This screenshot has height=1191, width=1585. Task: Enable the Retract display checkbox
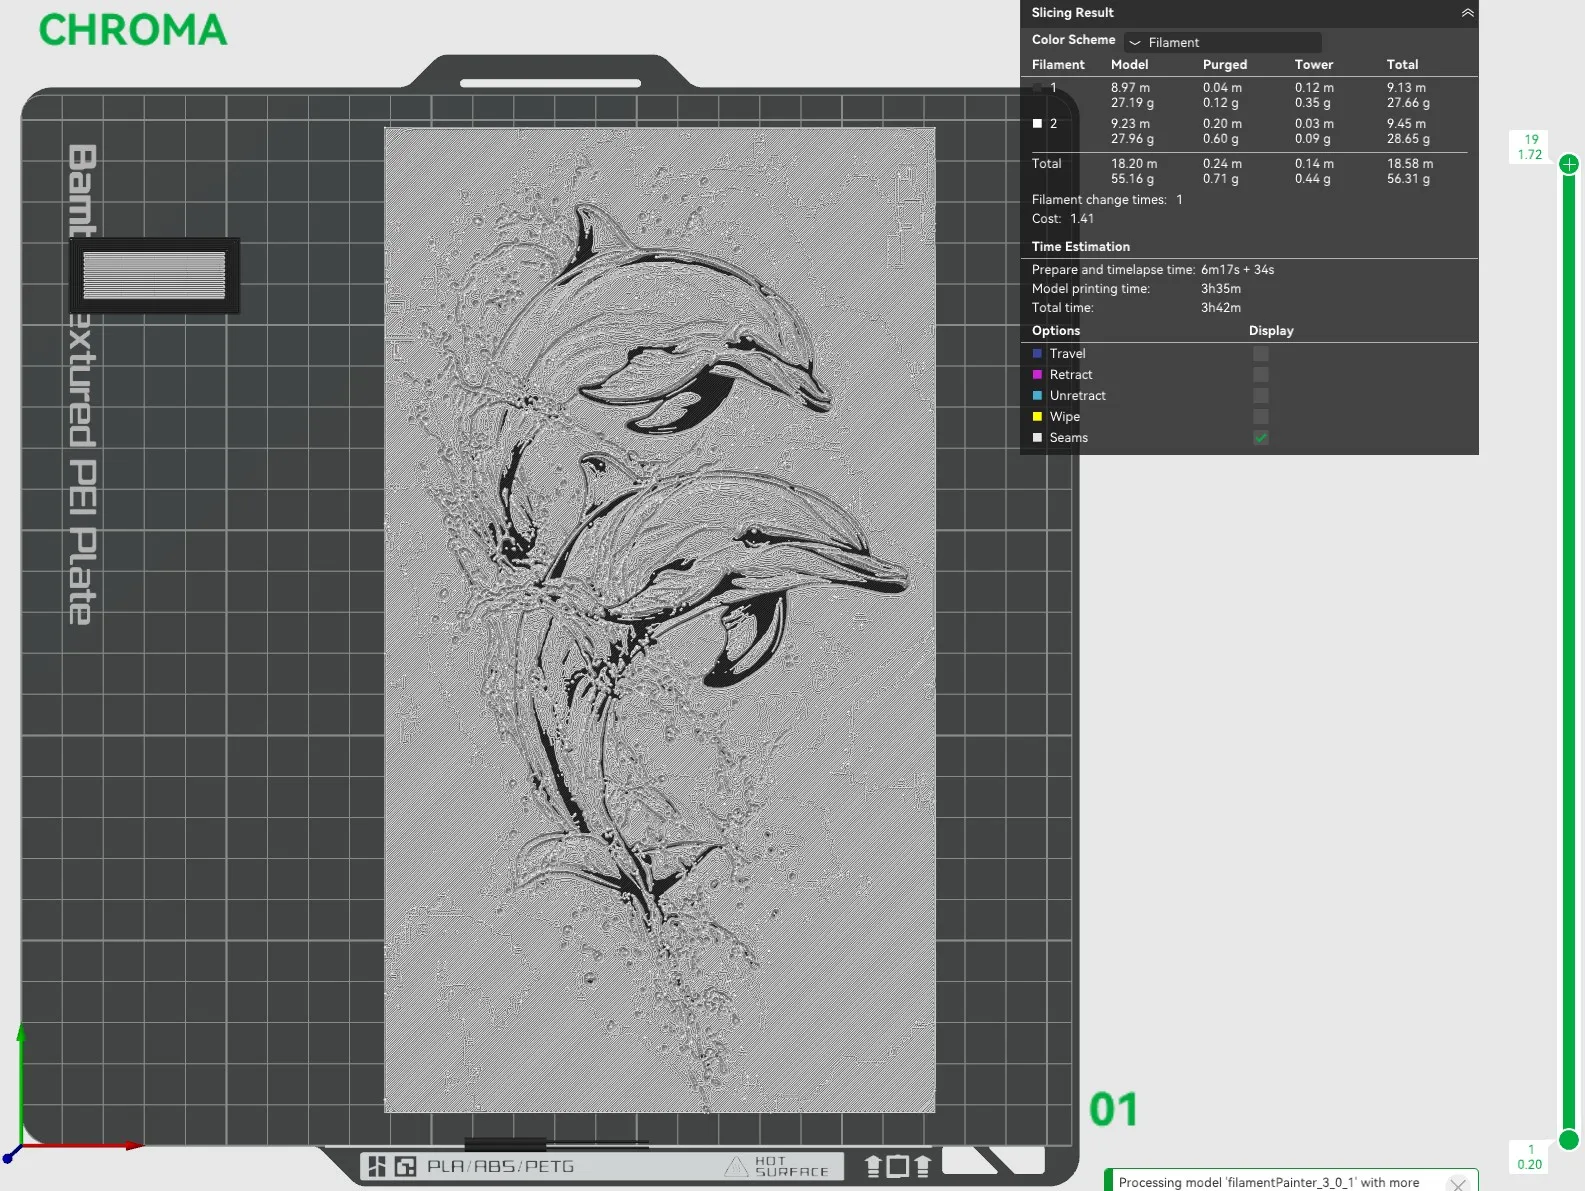(1261, 375)
